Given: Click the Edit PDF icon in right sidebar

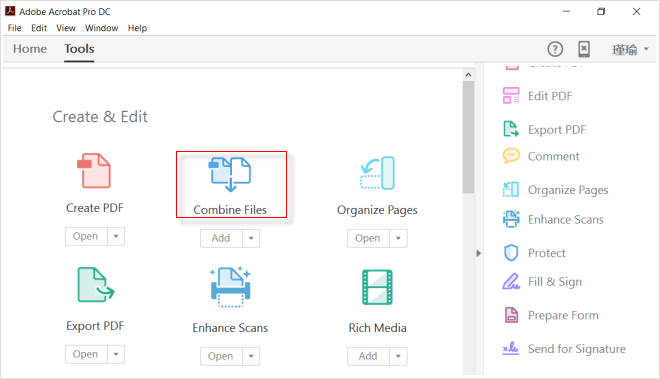Looking at the screenshot, I should tap(511, 96).
